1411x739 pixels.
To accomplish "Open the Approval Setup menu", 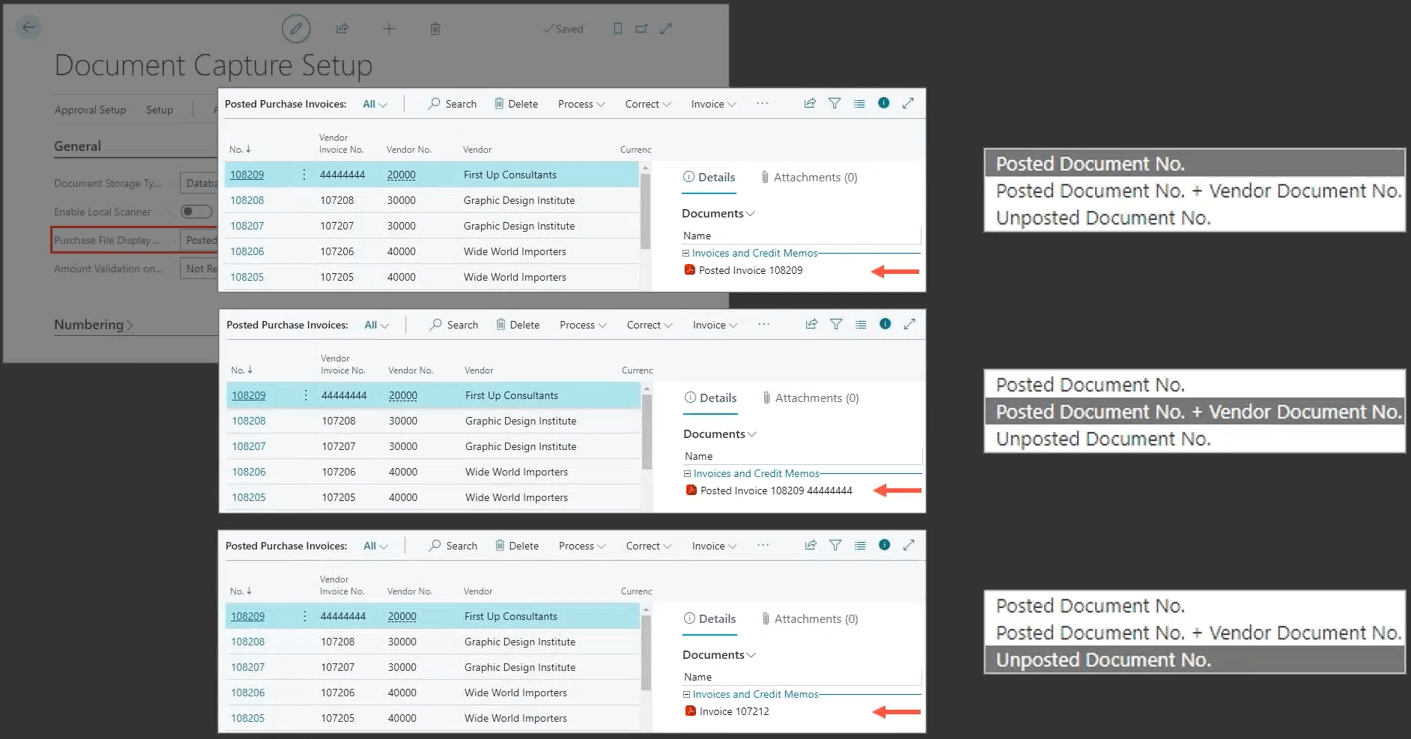I will click(x=90, y=110).
